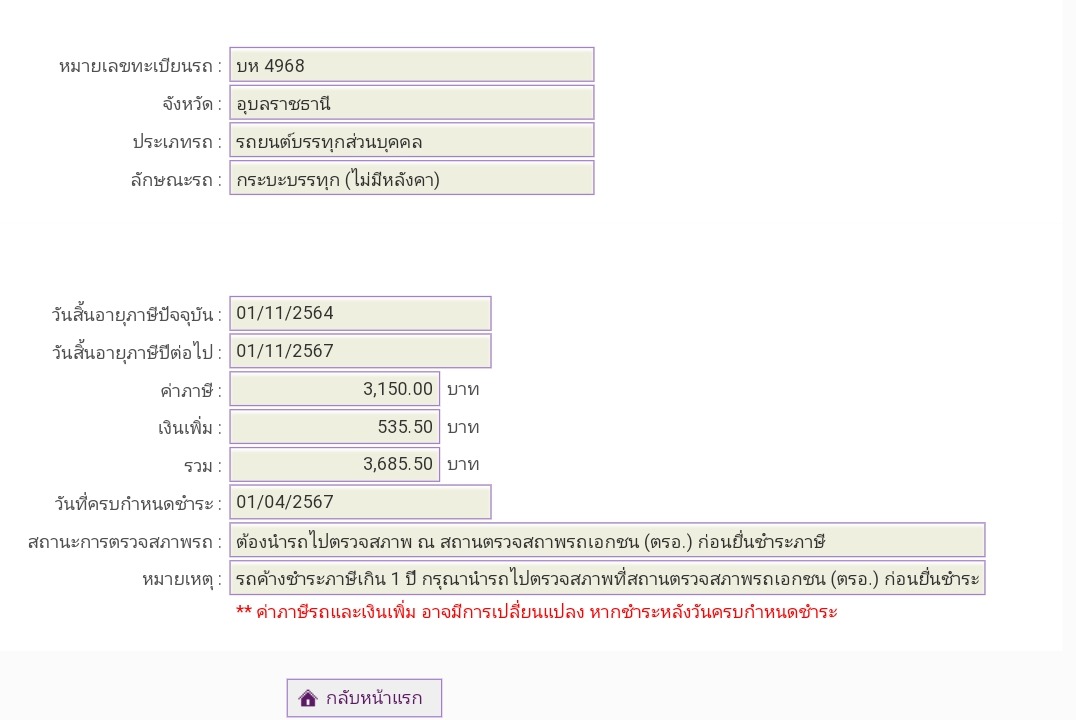Click the vehicle type field รถยนต์บรรทุกส่วนบุคคล
Viewport: 1076px width, 720px height.
pos(412,141)
